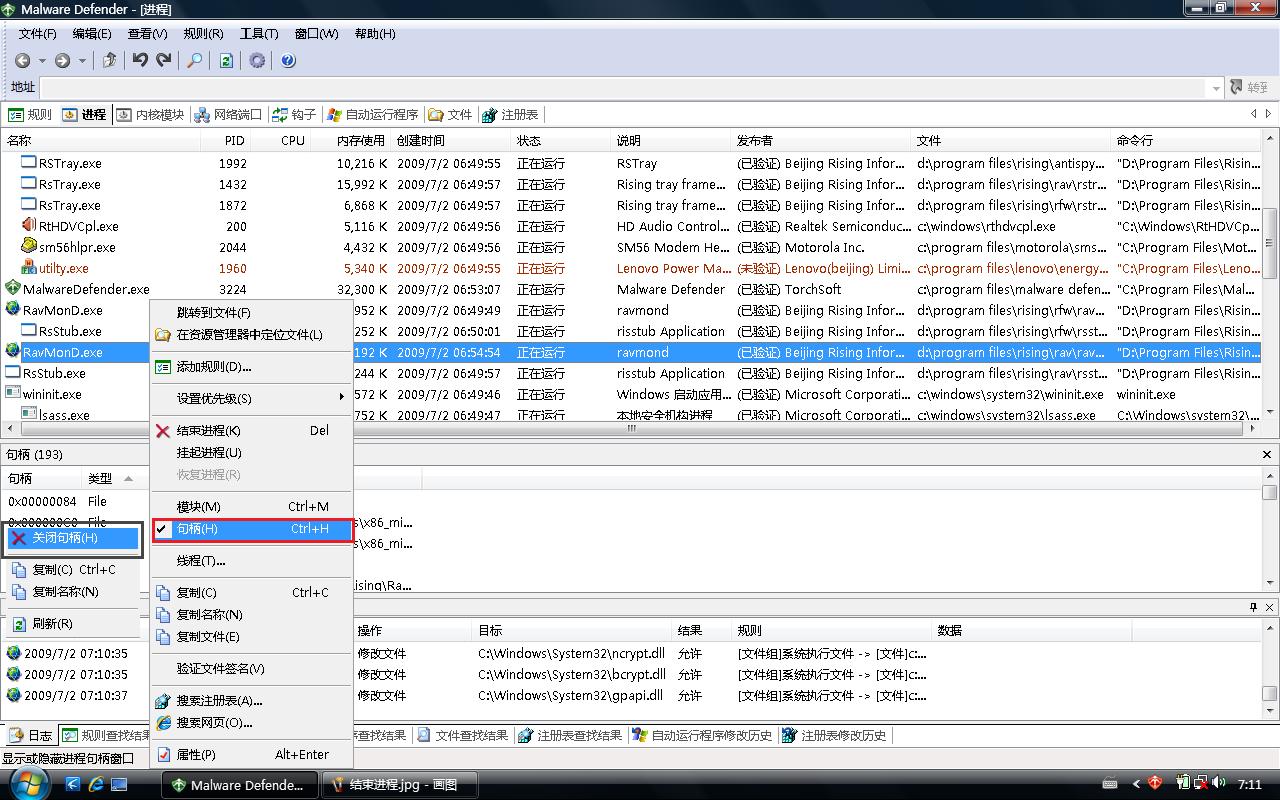Click the green refresh toolbar icon
1280x800 pixels.
click(x=226, y=61)
